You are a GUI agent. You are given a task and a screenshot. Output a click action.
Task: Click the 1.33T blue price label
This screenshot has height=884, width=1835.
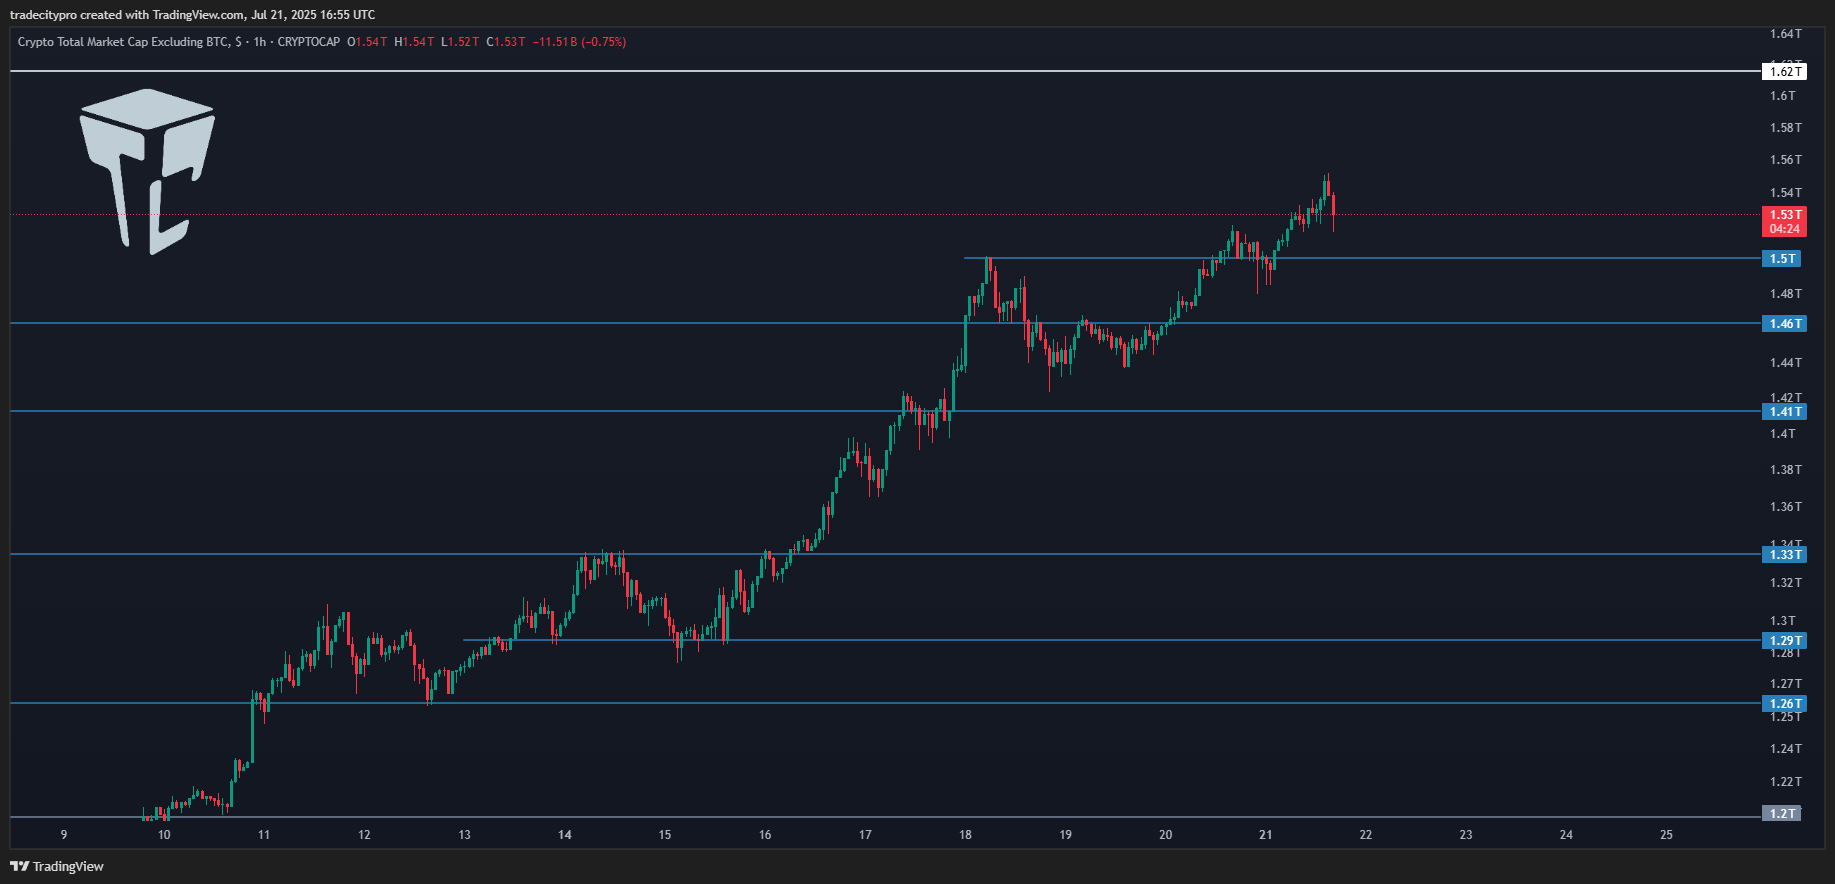coord(1784,554)
